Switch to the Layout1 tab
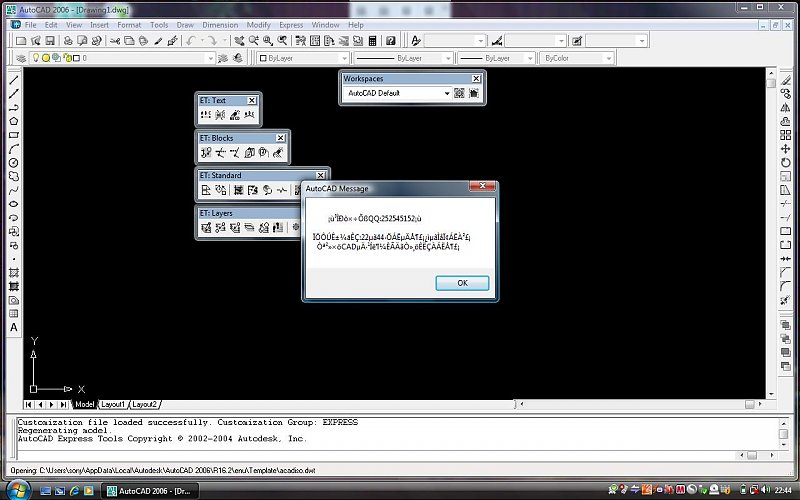 point(113,404)
